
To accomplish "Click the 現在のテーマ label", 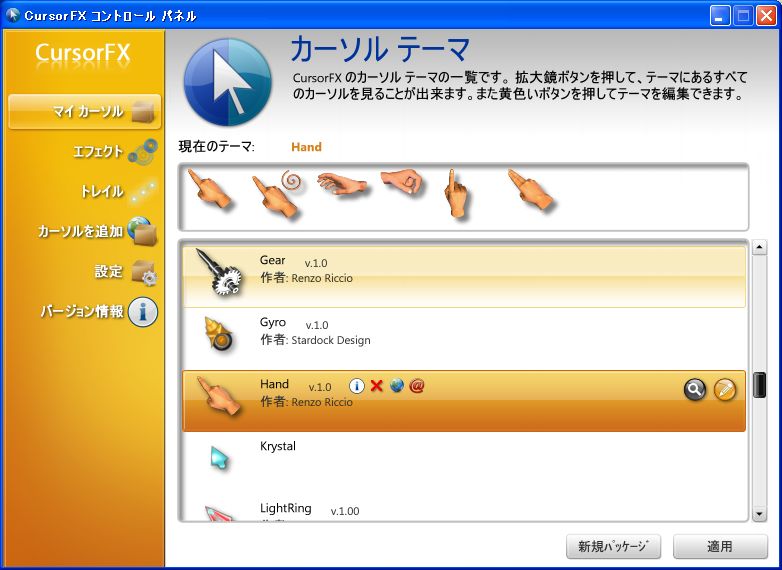I will (216, 147).
